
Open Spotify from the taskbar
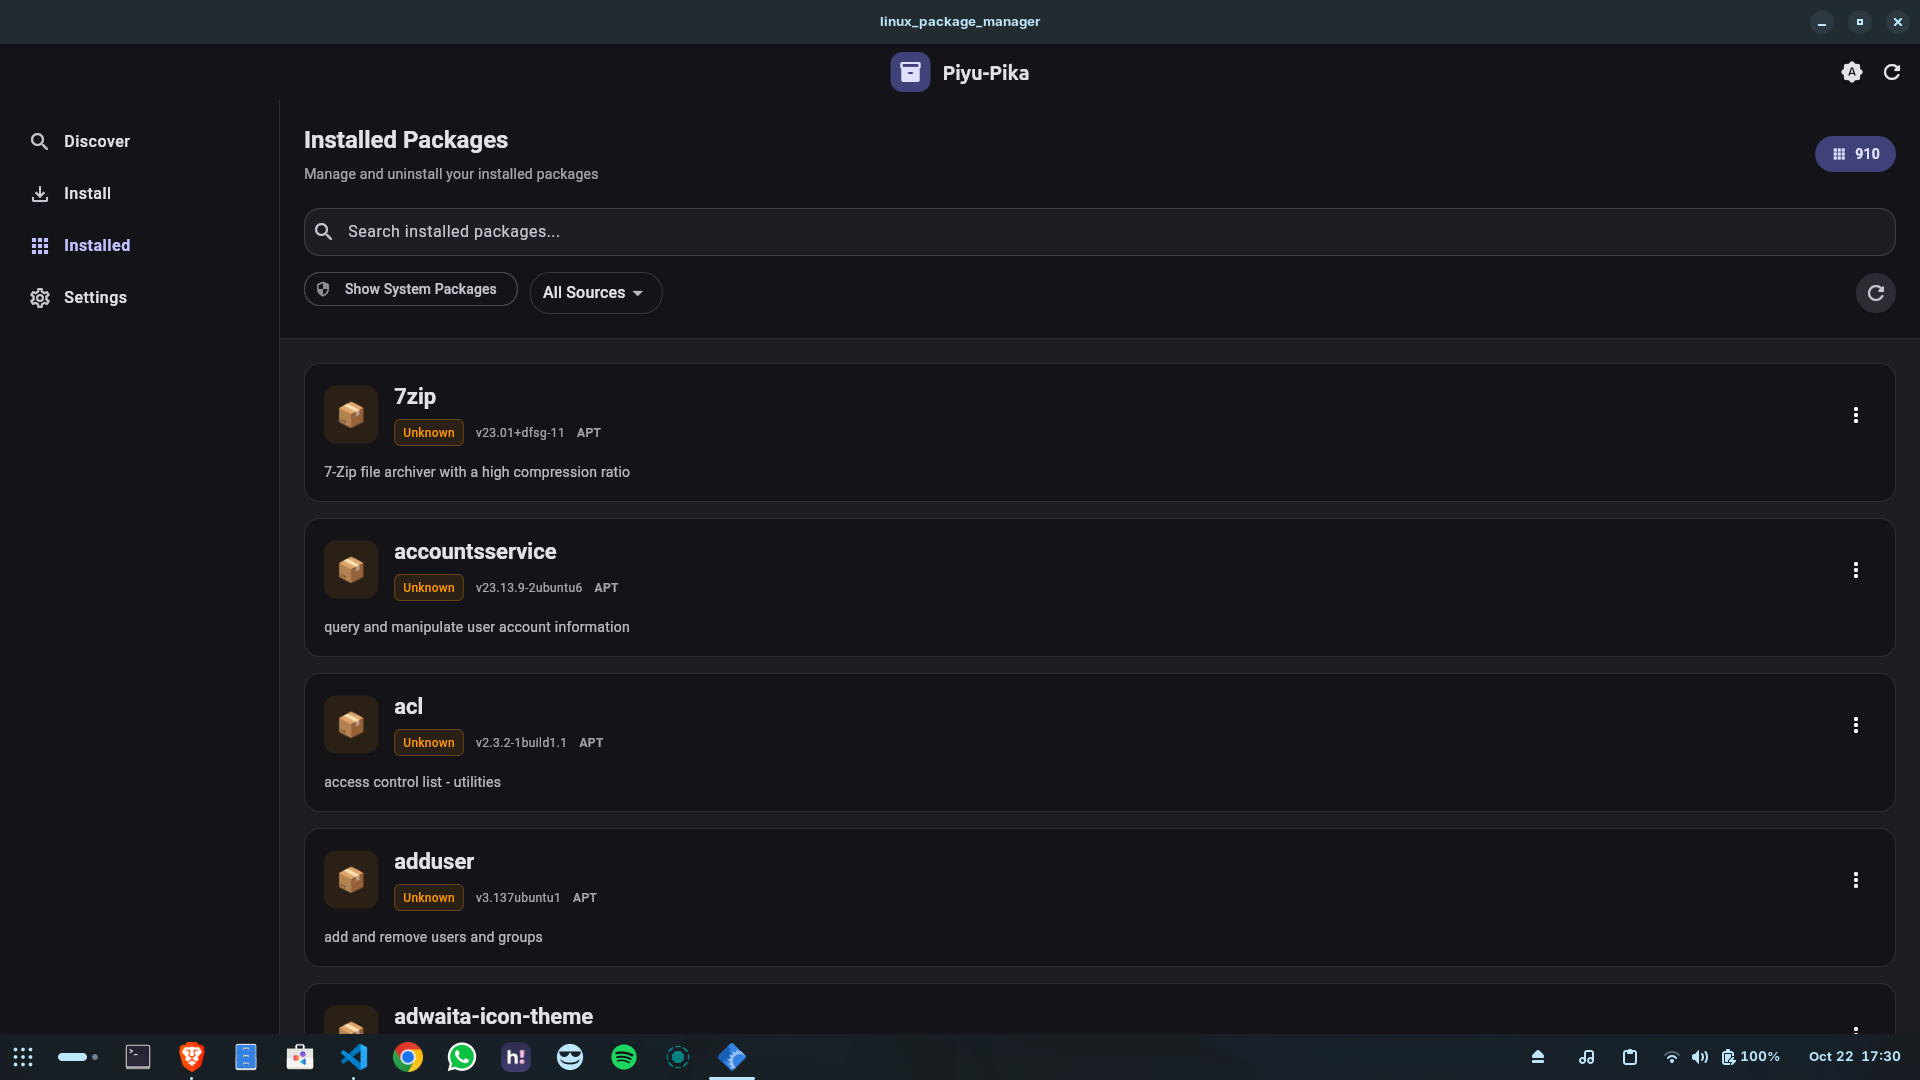(623, 1057)
